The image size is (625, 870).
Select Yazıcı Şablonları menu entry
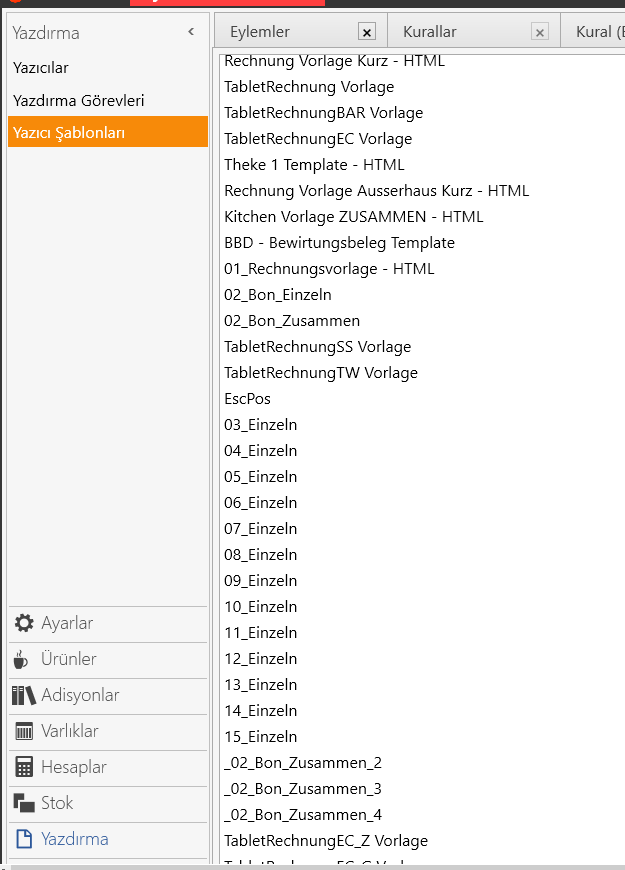69,132
